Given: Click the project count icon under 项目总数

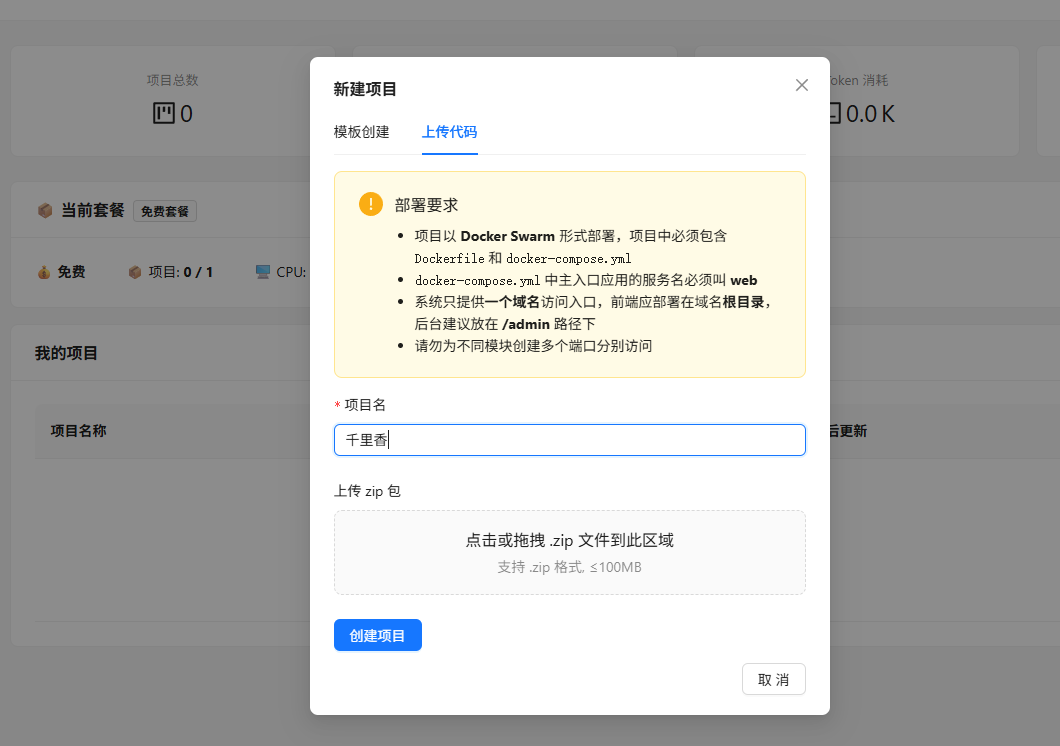Looking at the screenshot, I should 164,113.
